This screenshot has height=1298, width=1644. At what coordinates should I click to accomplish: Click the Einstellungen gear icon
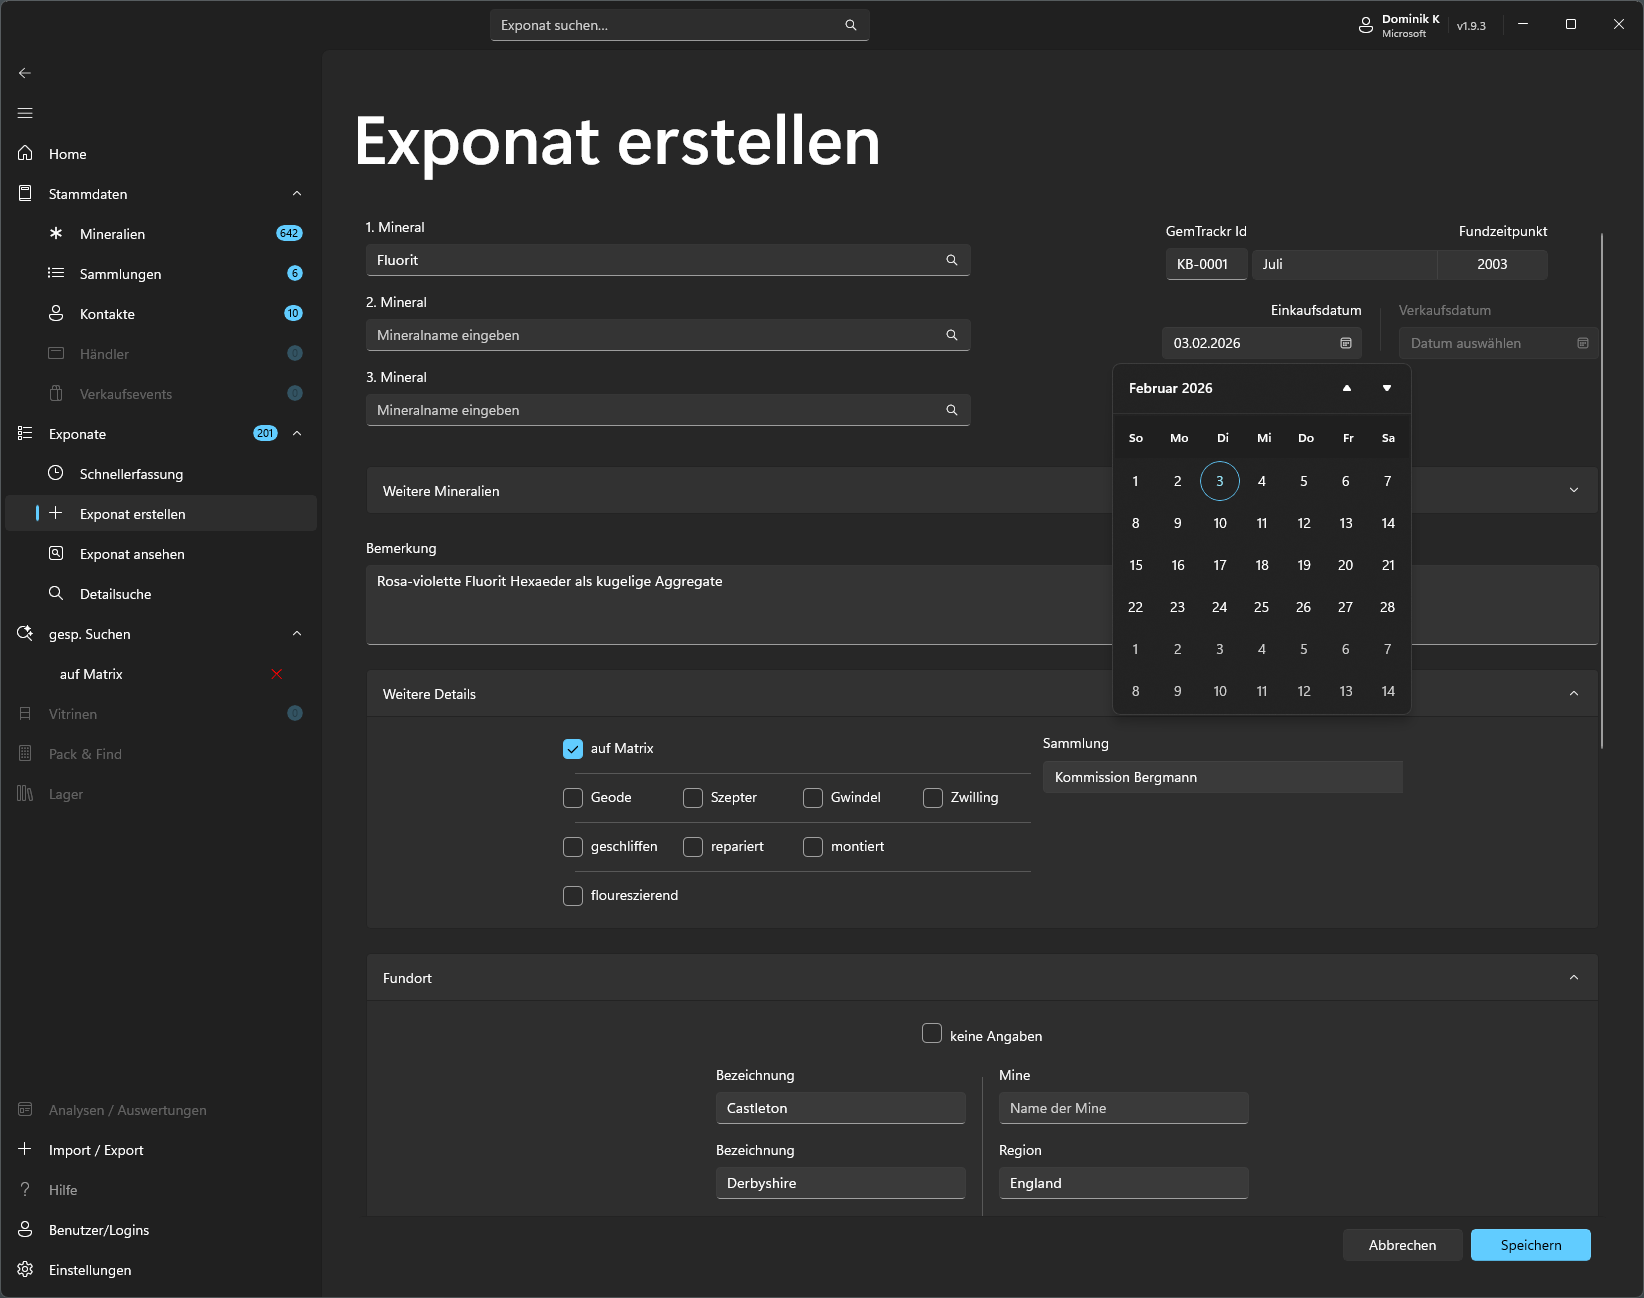(25, 1269)
